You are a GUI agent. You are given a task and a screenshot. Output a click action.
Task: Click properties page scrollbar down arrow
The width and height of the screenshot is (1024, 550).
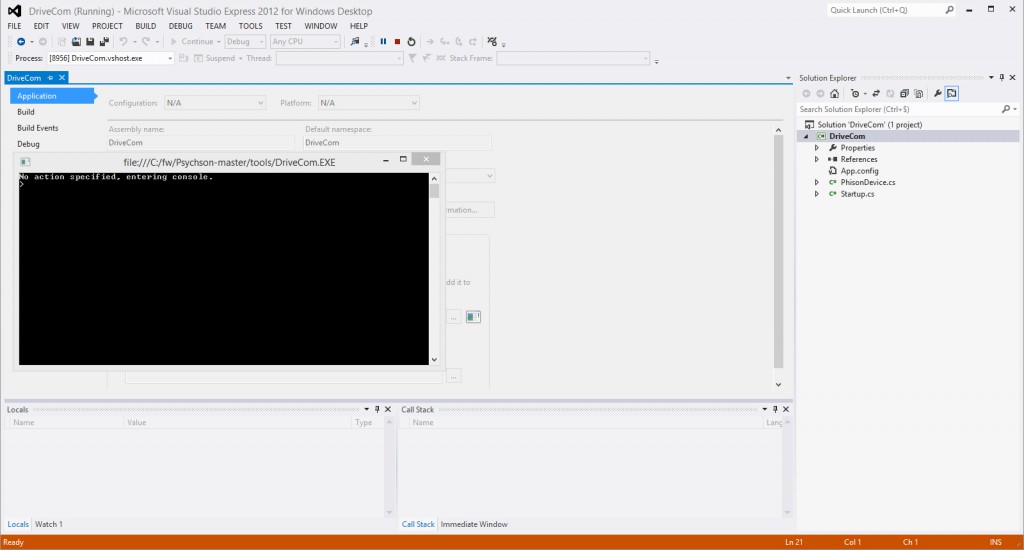pos(778,385)
